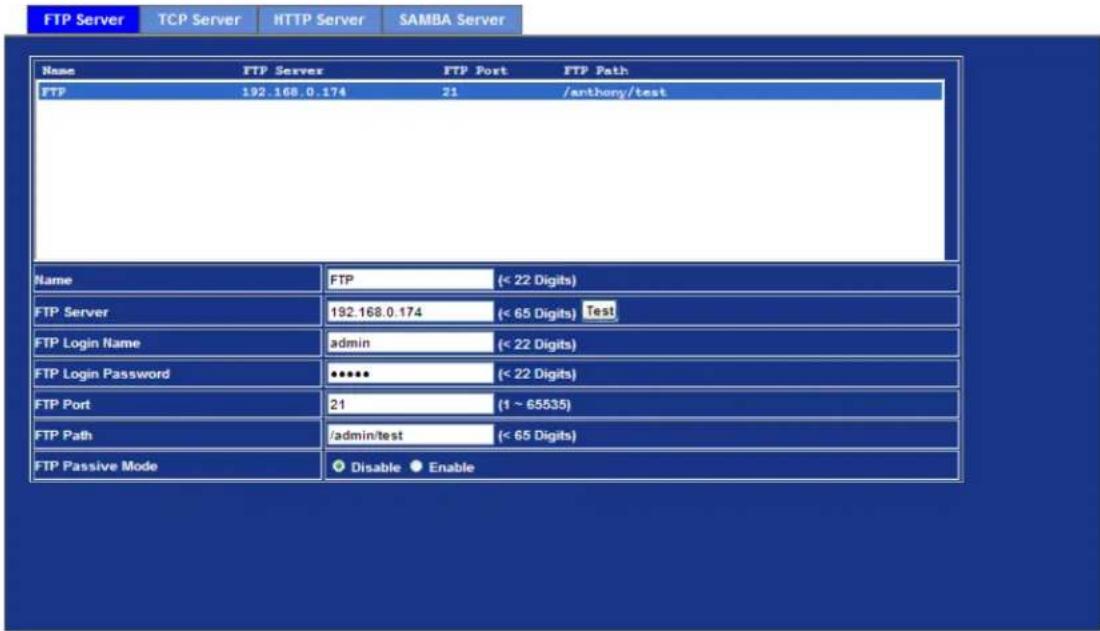Click the Test button next to FTP Server
Viewport: 1100px width, 631px height.
pos(600,311)
